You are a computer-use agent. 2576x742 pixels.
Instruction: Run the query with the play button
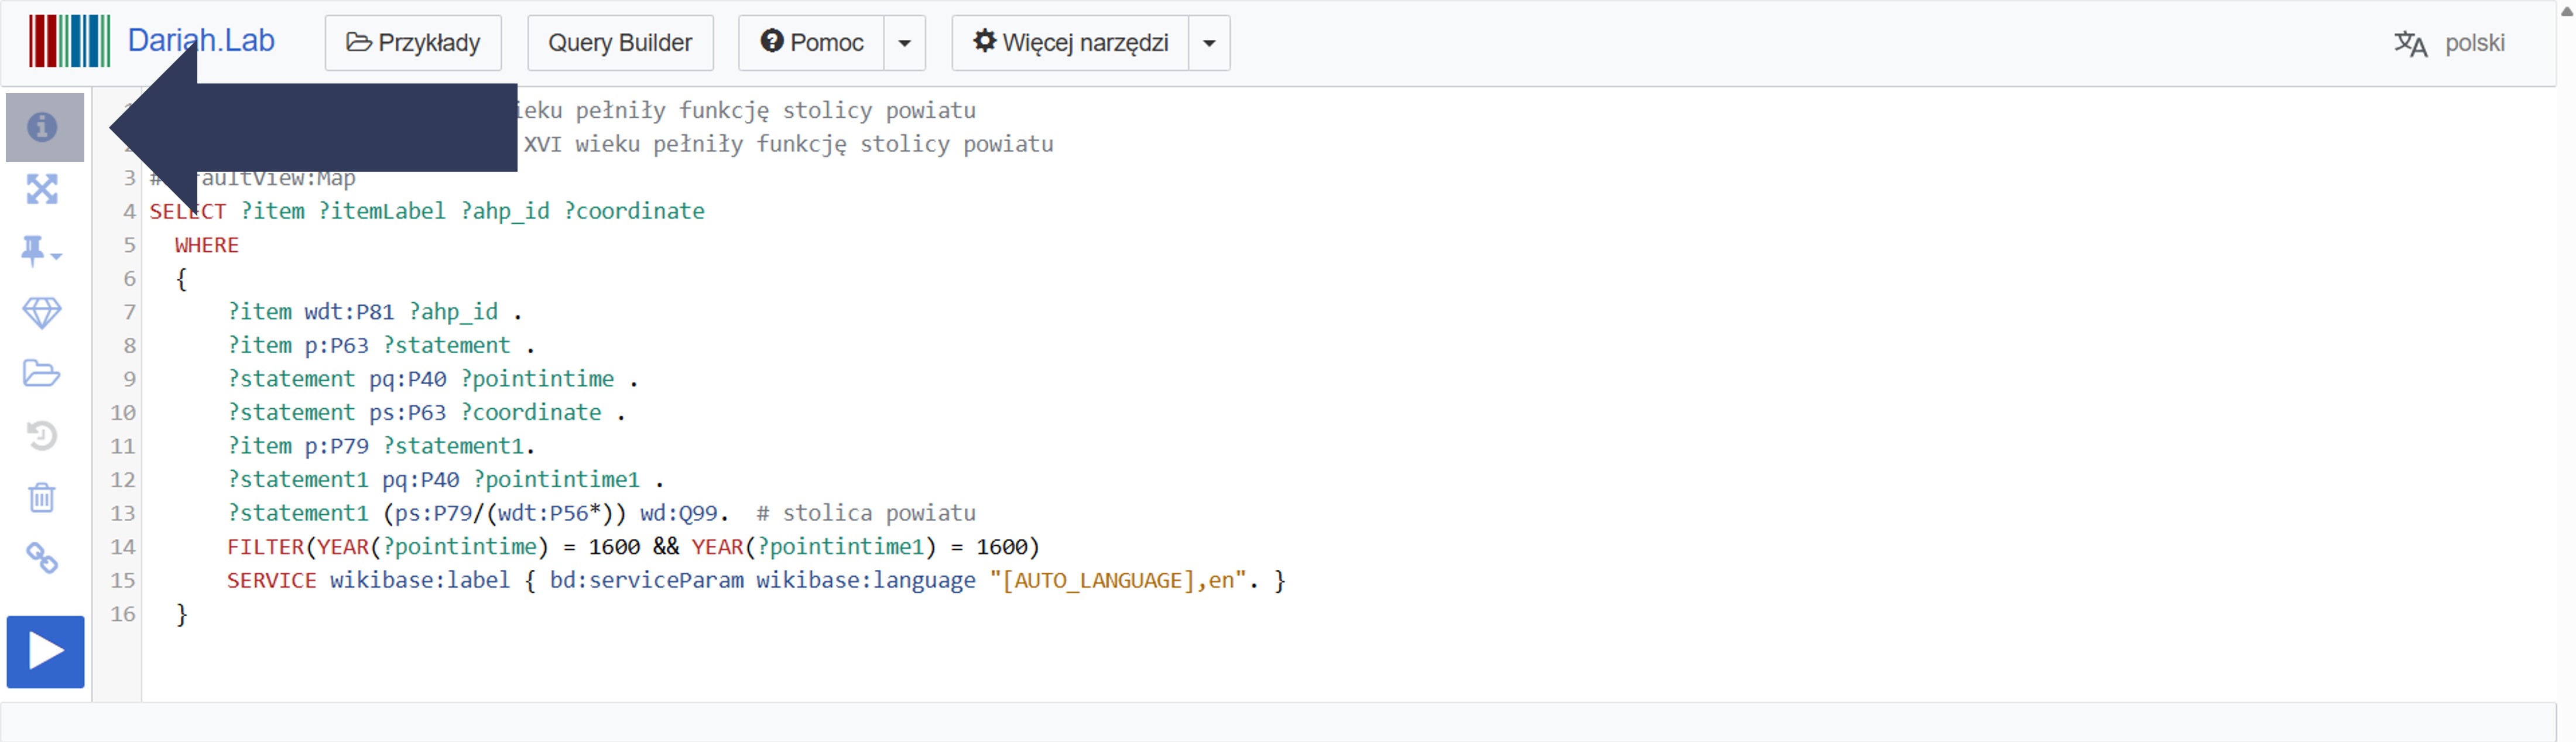click(x=46, y=652)
